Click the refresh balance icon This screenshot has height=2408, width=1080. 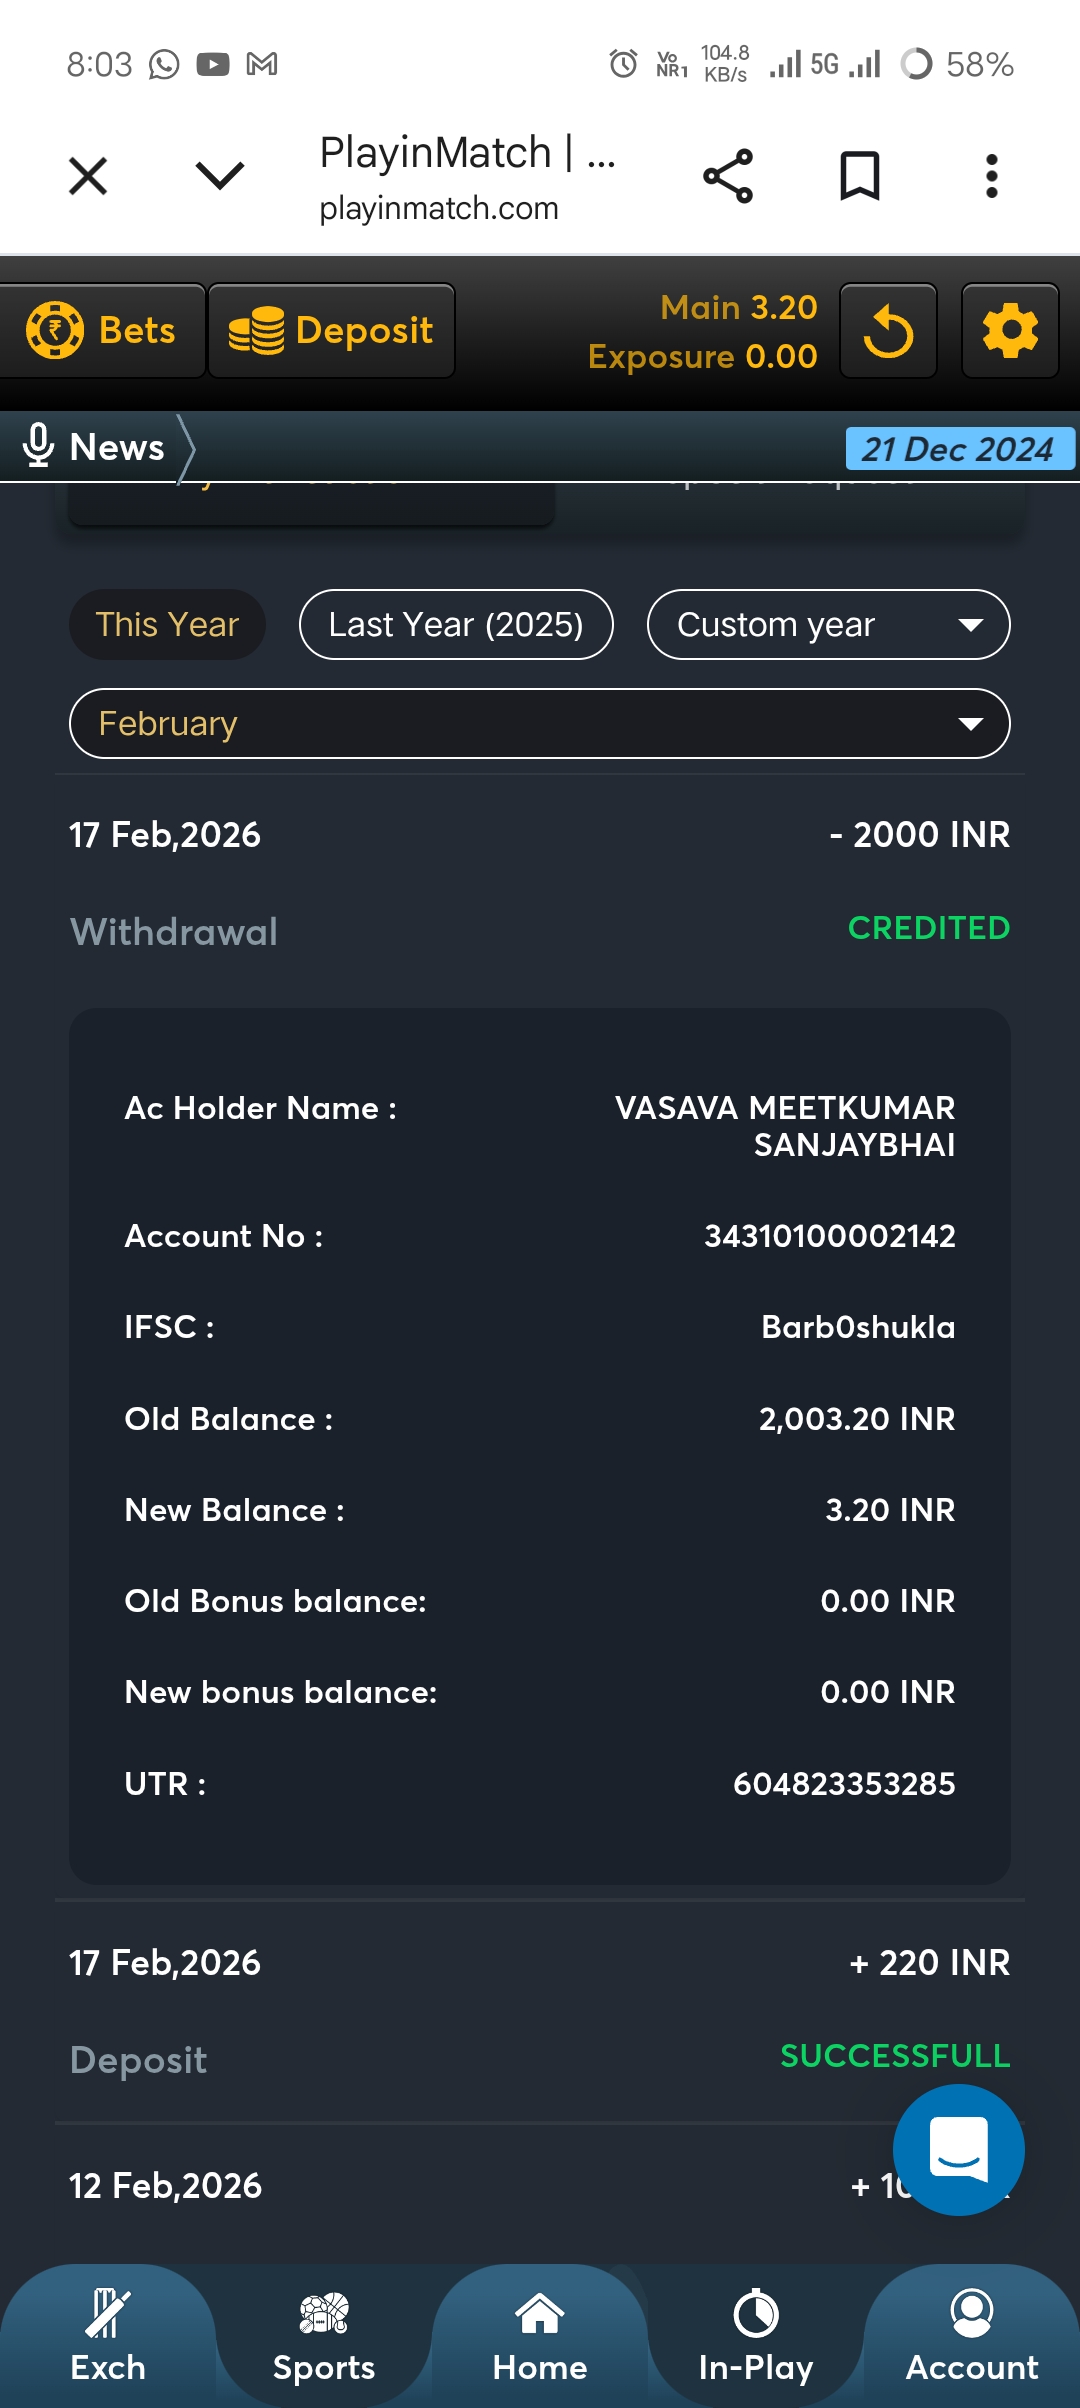click(888, 331)
